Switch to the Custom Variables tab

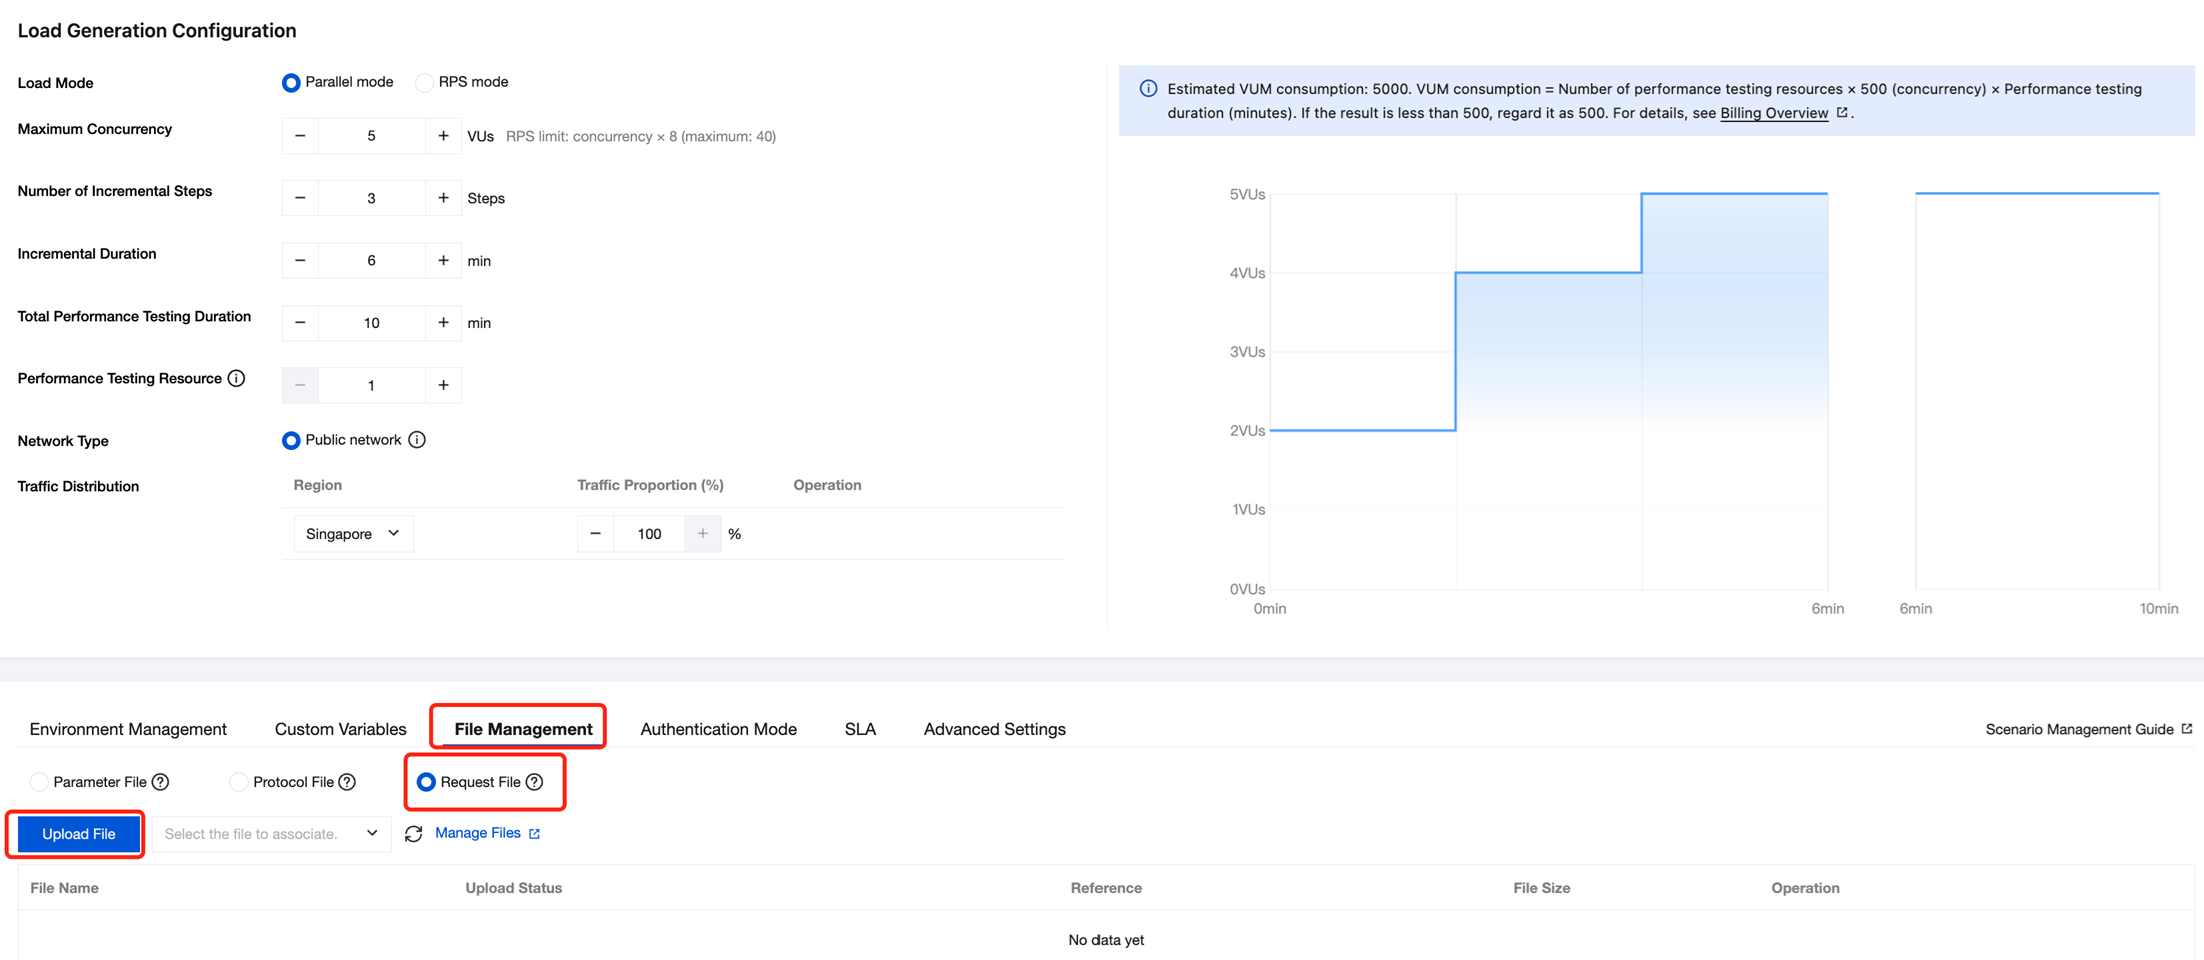(340, 729)
